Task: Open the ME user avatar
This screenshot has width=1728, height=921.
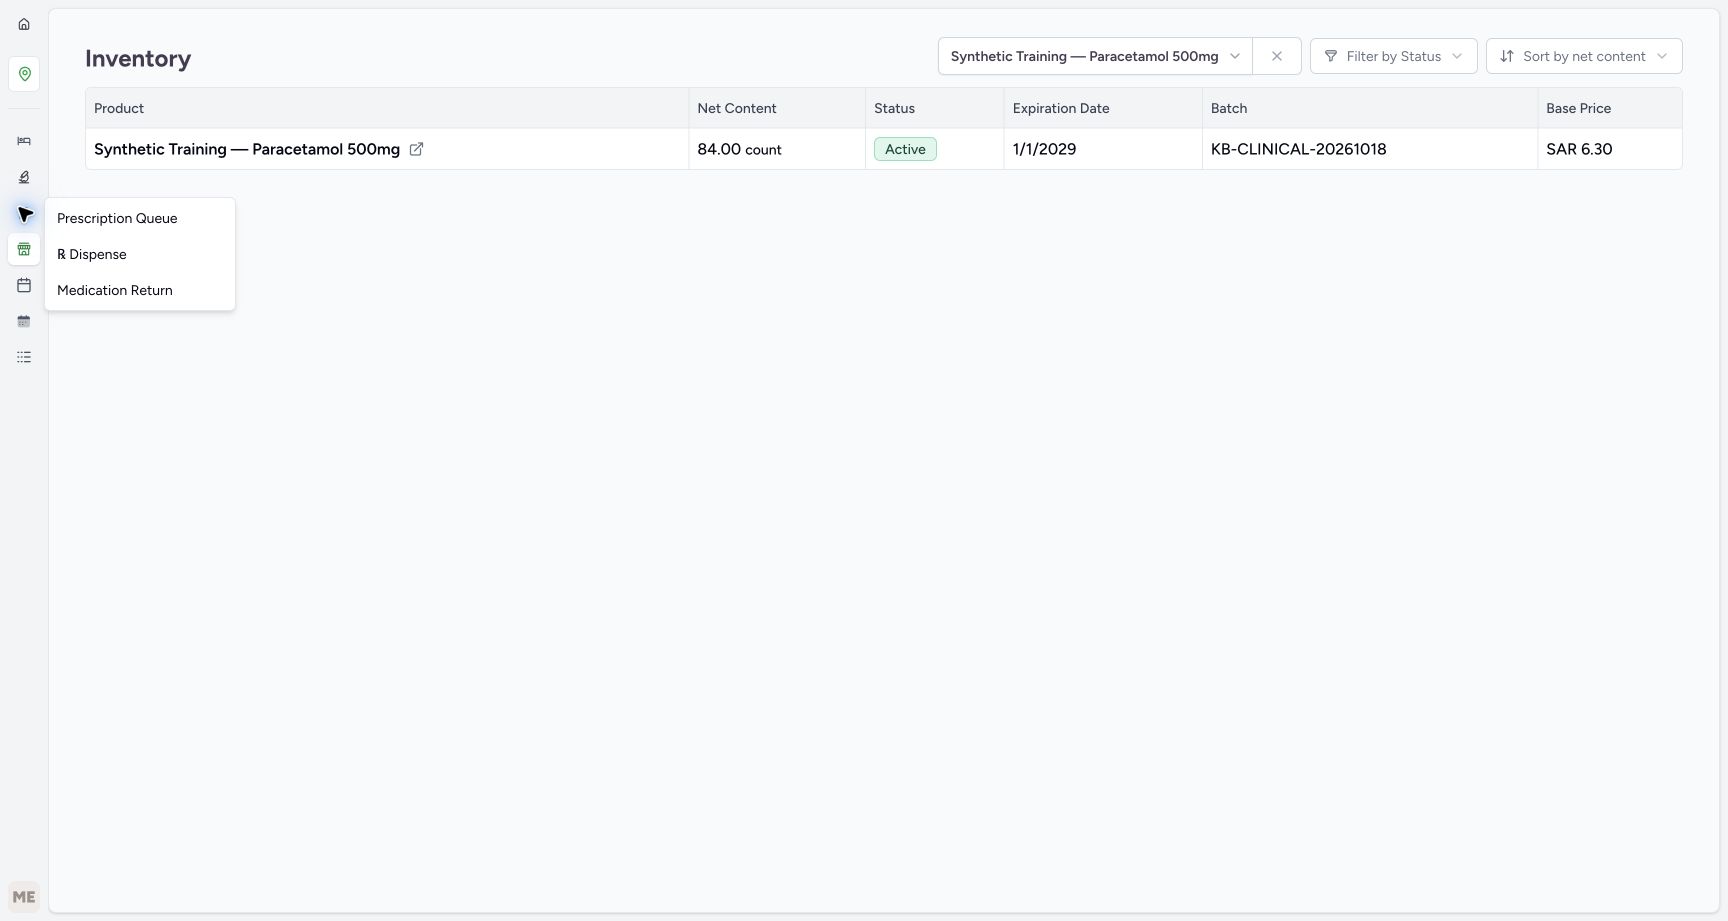Action: pyautogui.click(x=24, y=897)
